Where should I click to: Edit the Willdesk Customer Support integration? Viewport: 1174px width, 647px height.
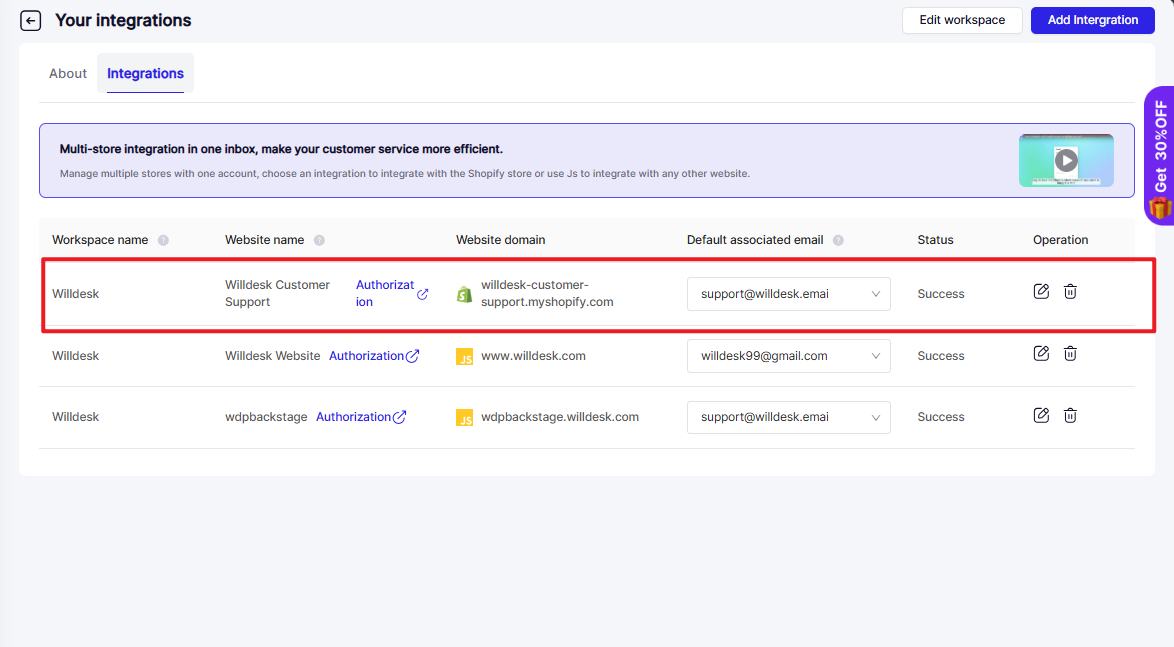coord(1041,291)
